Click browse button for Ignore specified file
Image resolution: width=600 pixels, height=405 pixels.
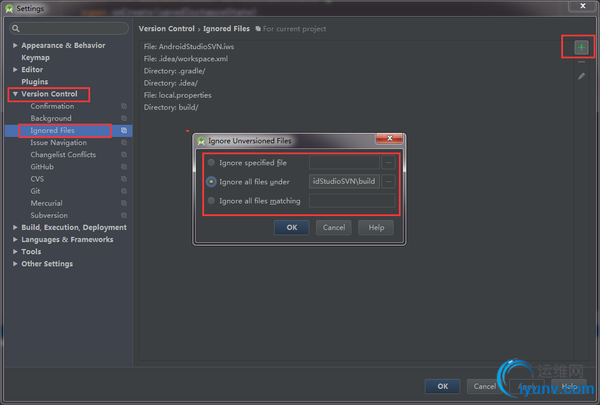(388, 163)
